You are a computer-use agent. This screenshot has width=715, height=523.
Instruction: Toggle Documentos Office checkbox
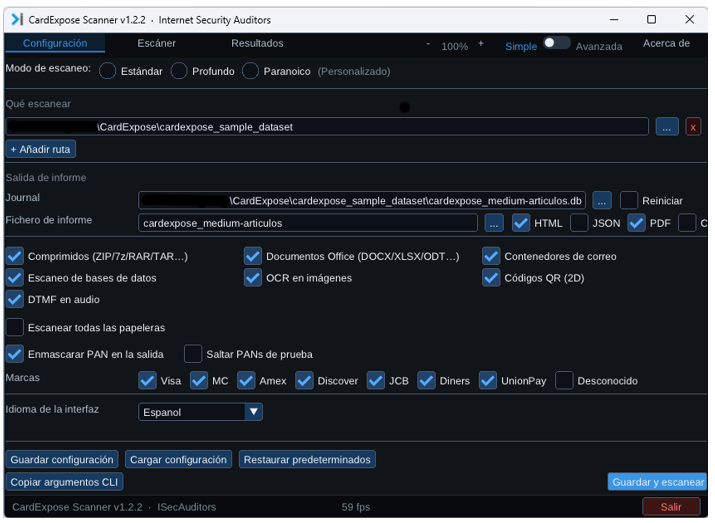click(x=253, y=256)
